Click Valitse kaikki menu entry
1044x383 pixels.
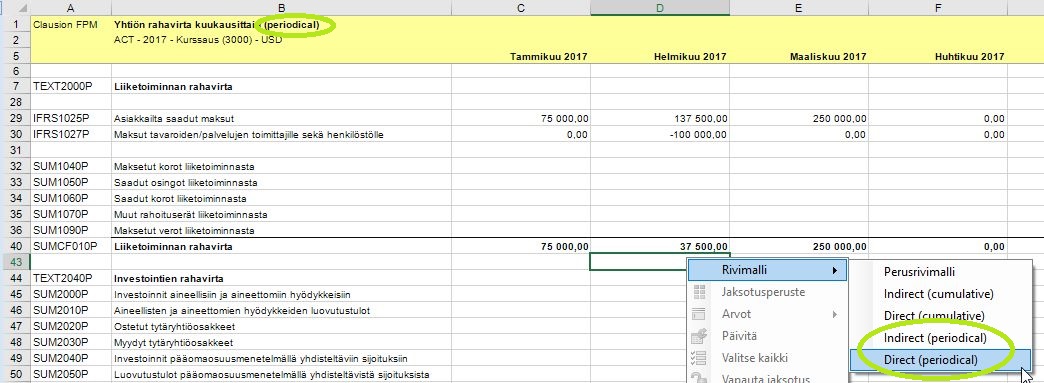pyautogui.click(x=767, y=358)
